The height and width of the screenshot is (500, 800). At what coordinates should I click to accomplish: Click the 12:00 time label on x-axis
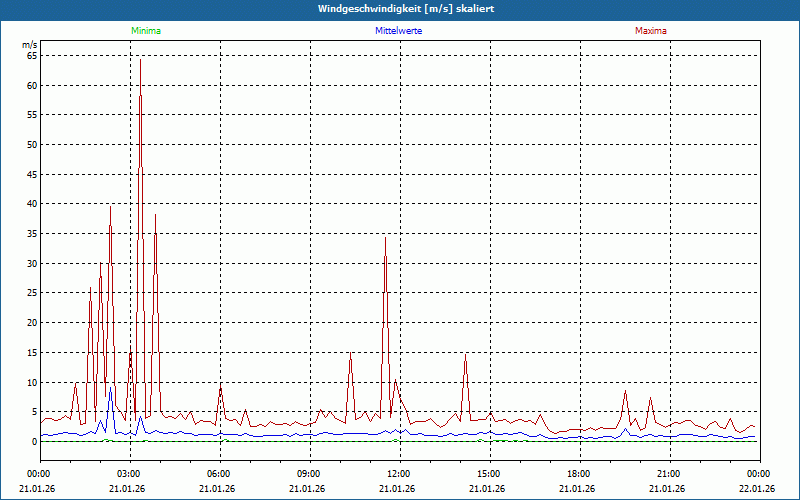click(398, 474)
